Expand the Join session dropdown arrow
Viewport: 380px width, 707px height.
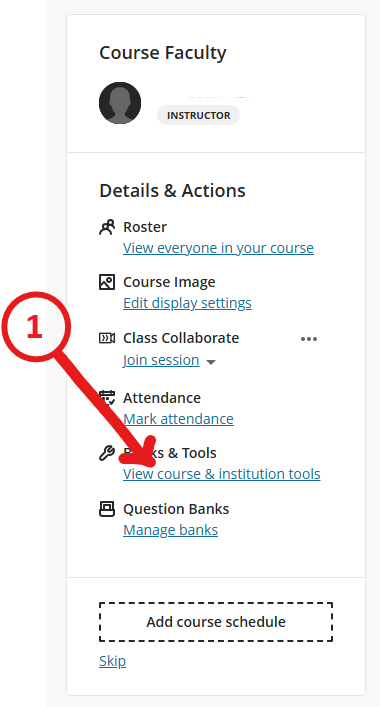(x=211, y=362)
